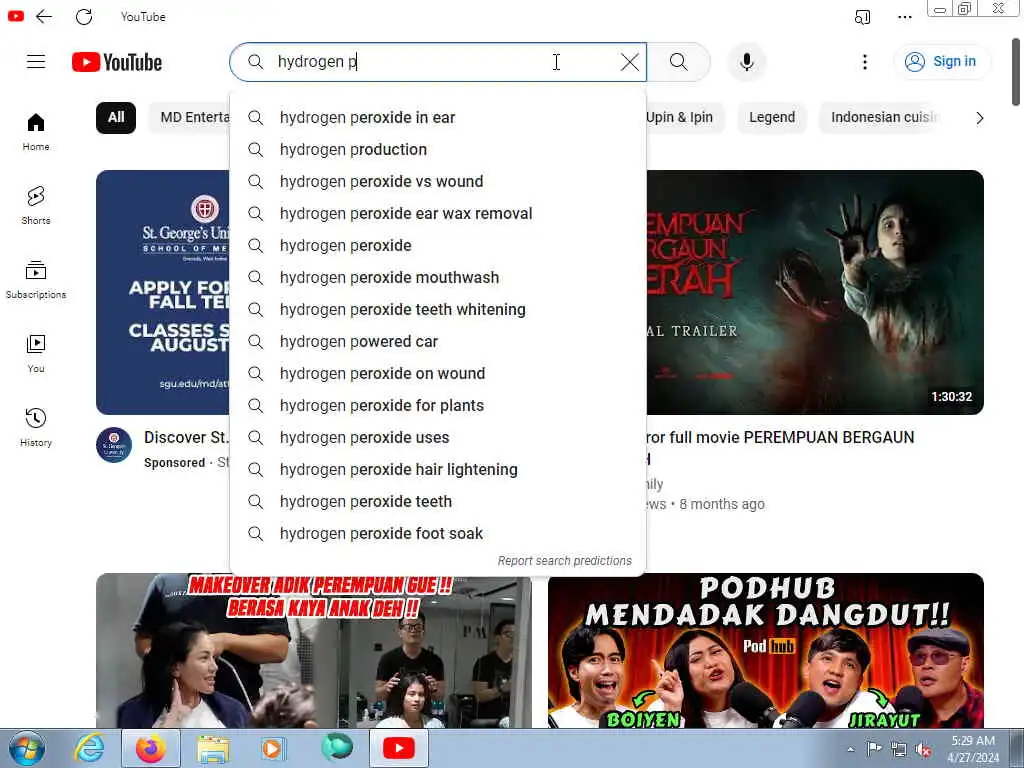Select the All filter chip
Viewport: 1024px width, 768px height.
pos(116,118)
